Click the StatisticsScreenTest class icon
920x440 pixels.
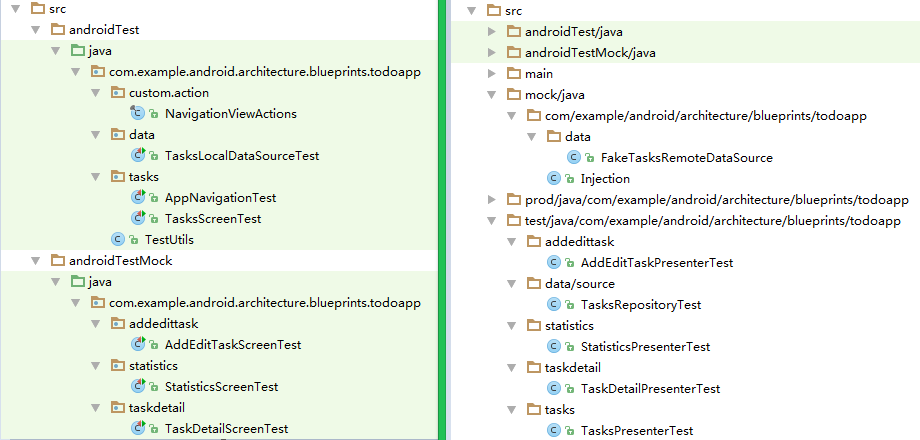point(138,386)
